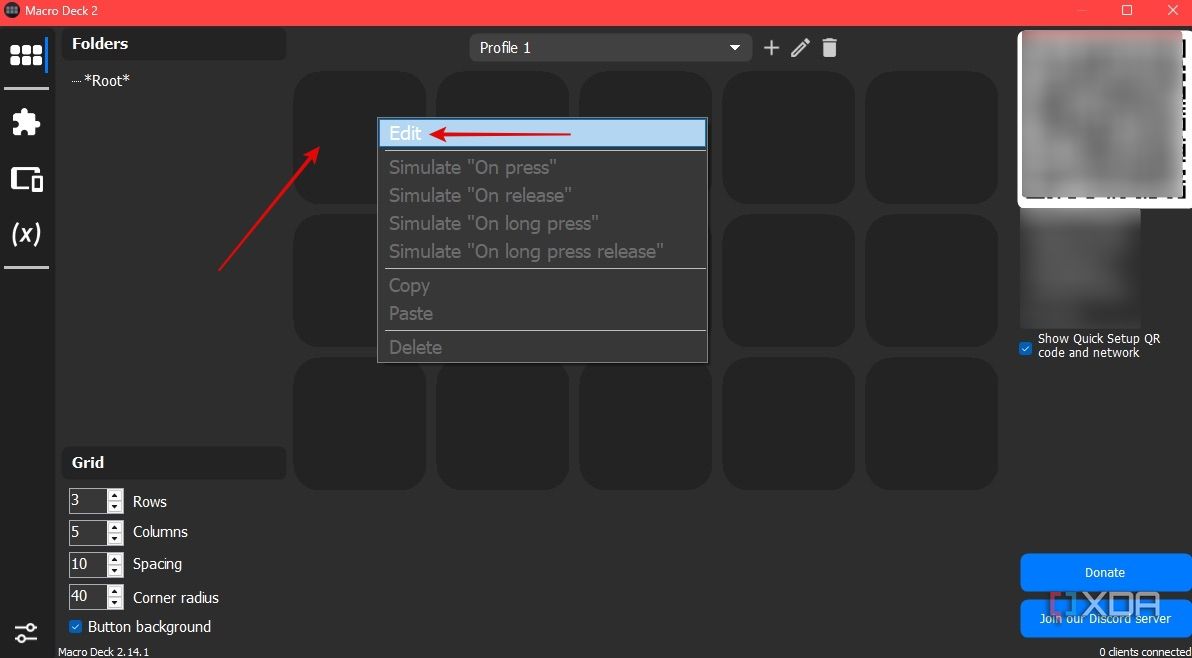This screenshot has width=1192, height=658.
Task: Add a new profile with the plus icon
Action: pyautogui.click(x=771, y=47)
